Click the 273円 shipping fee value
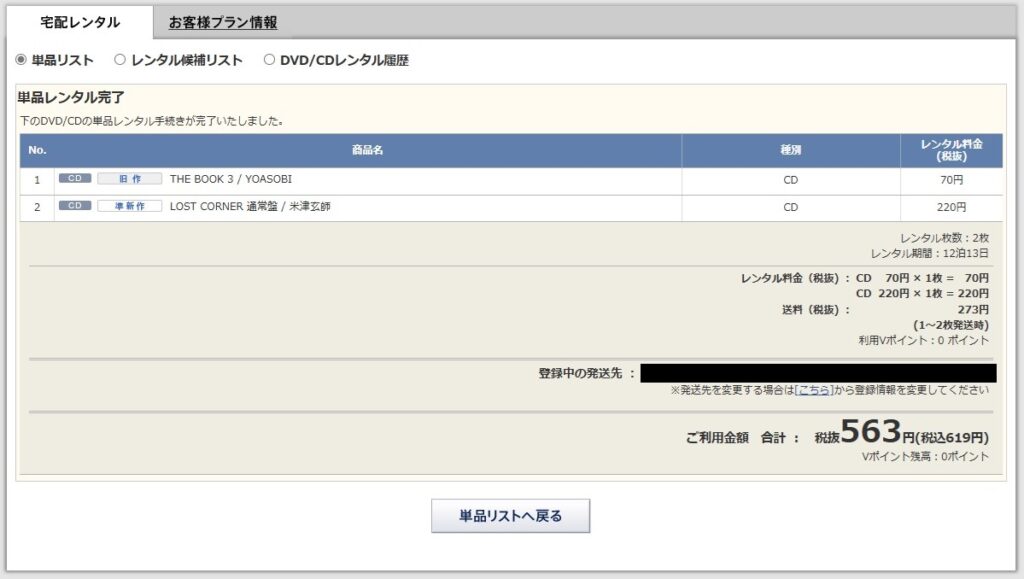The height and width of the screenshot is (579, 1024). (973, 309)
